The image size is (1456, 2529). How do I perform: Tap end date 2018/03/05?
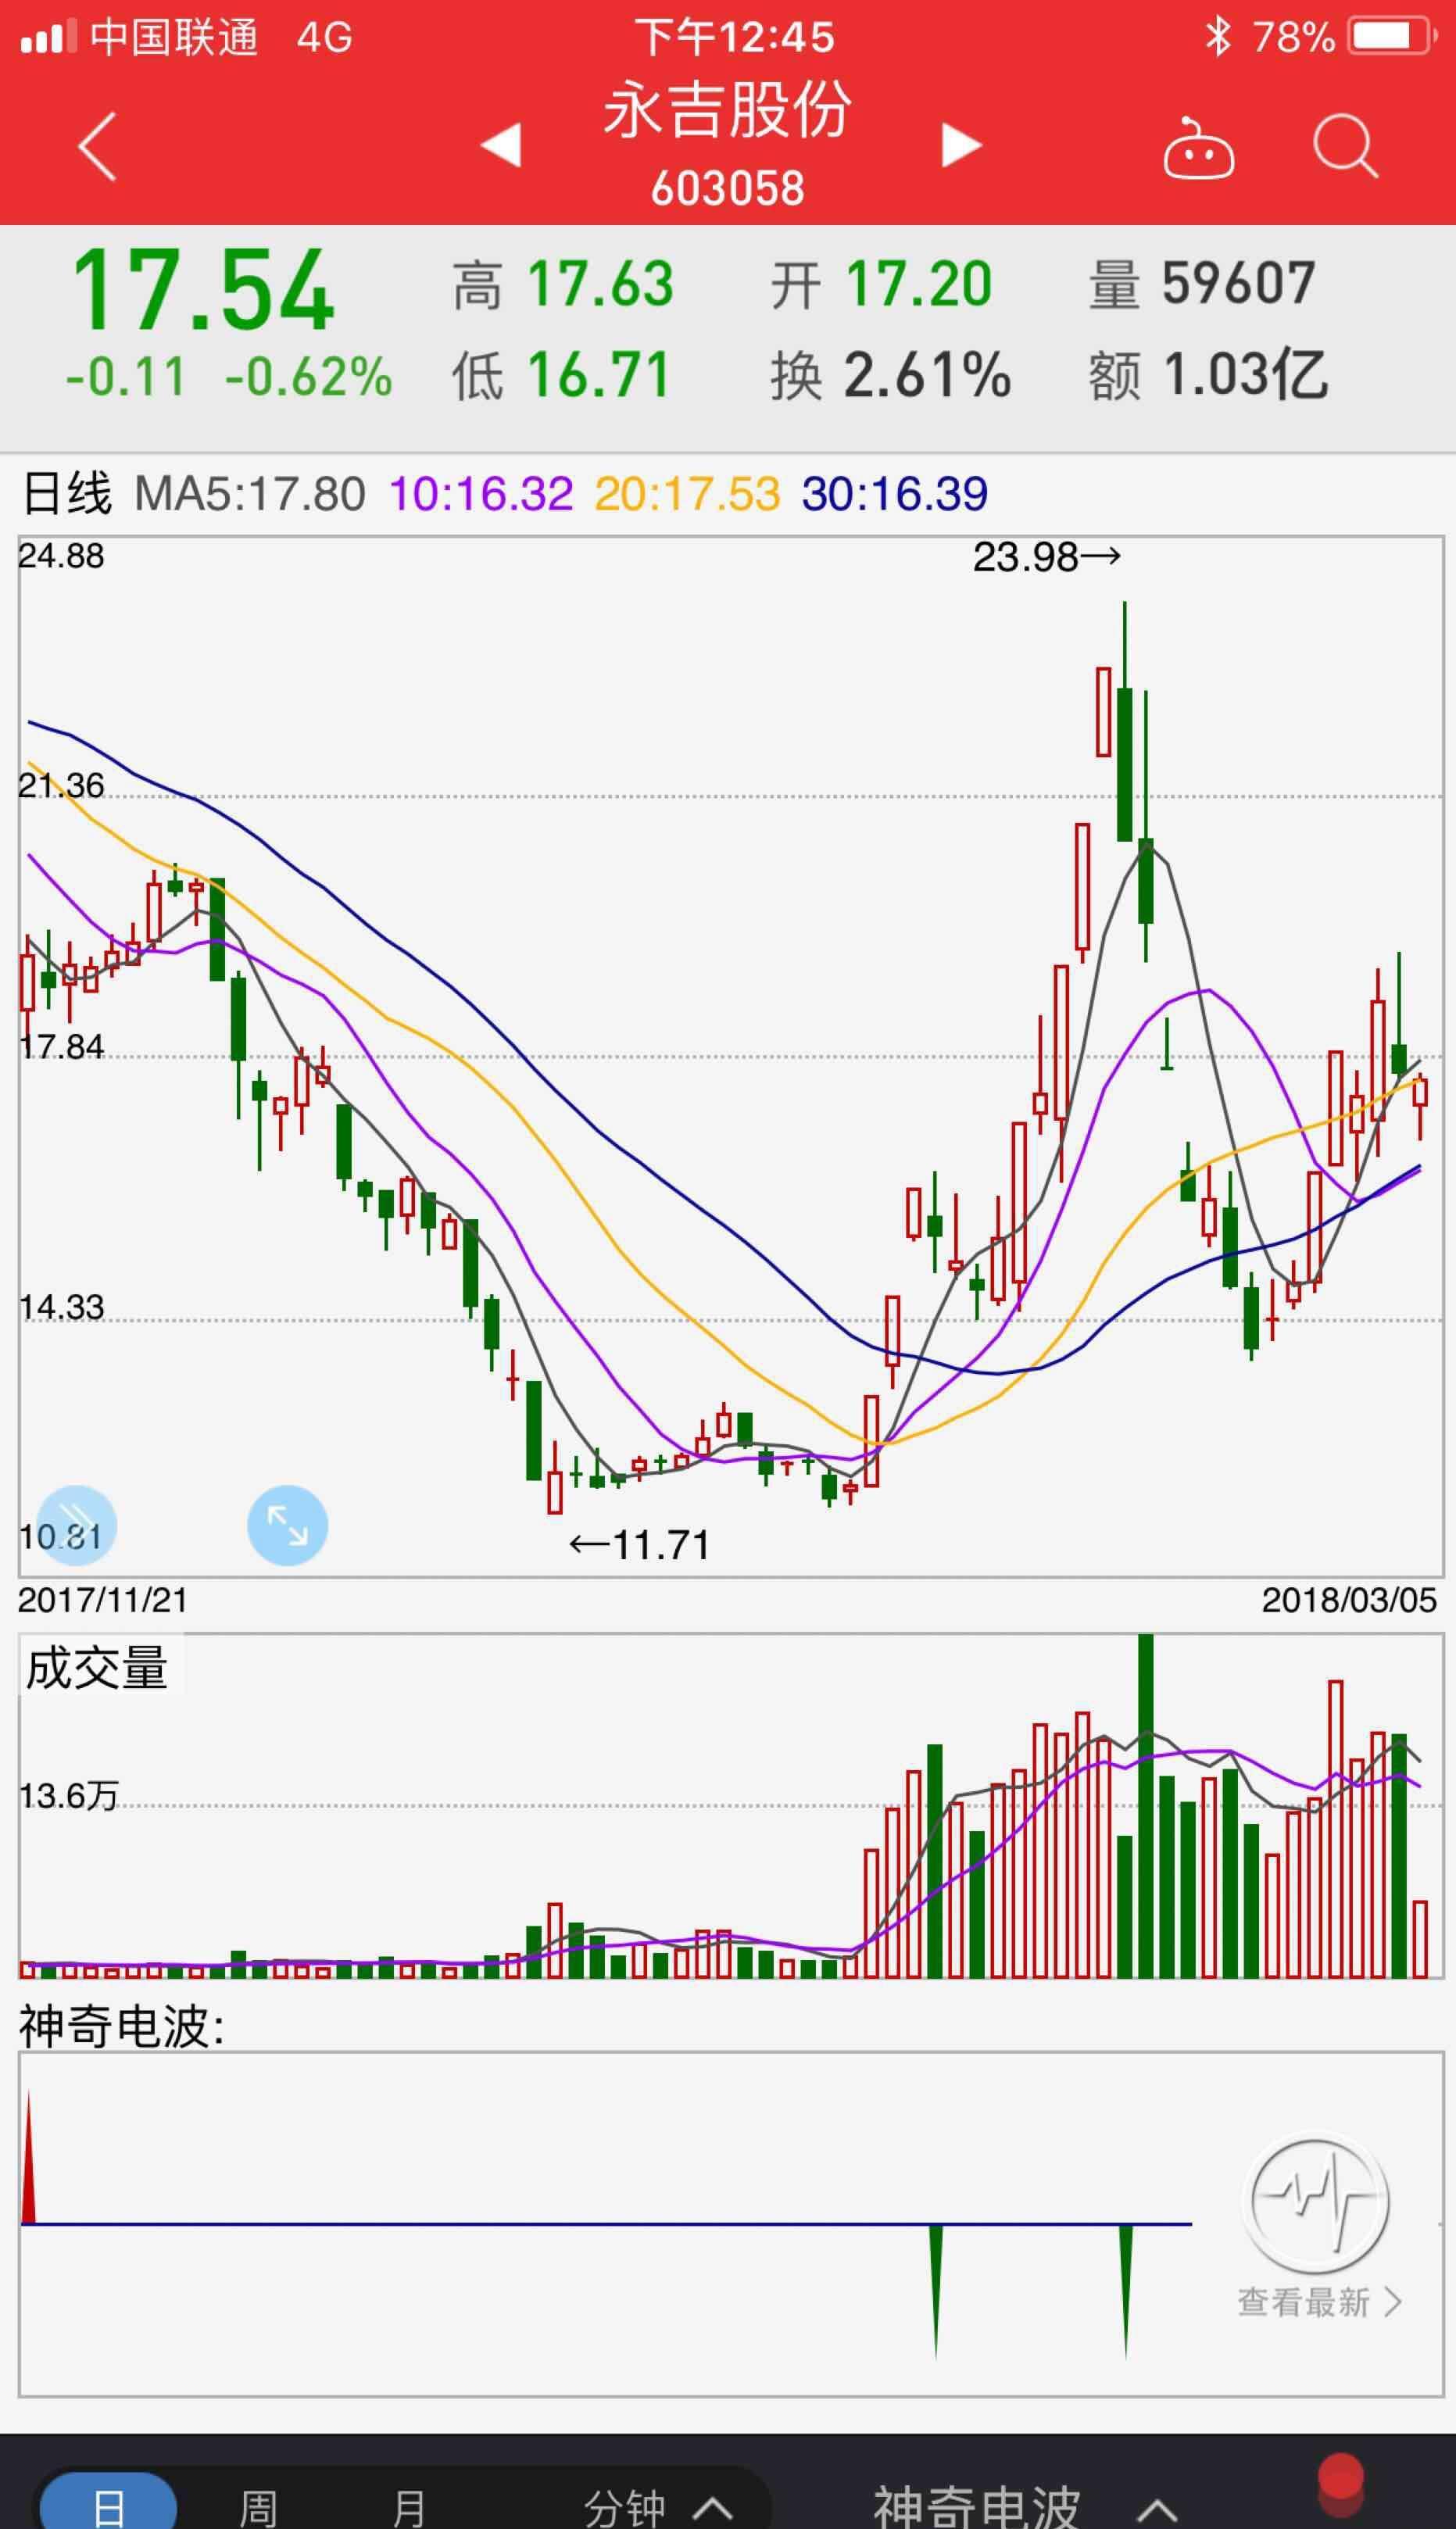(x=1349, y=1600)
